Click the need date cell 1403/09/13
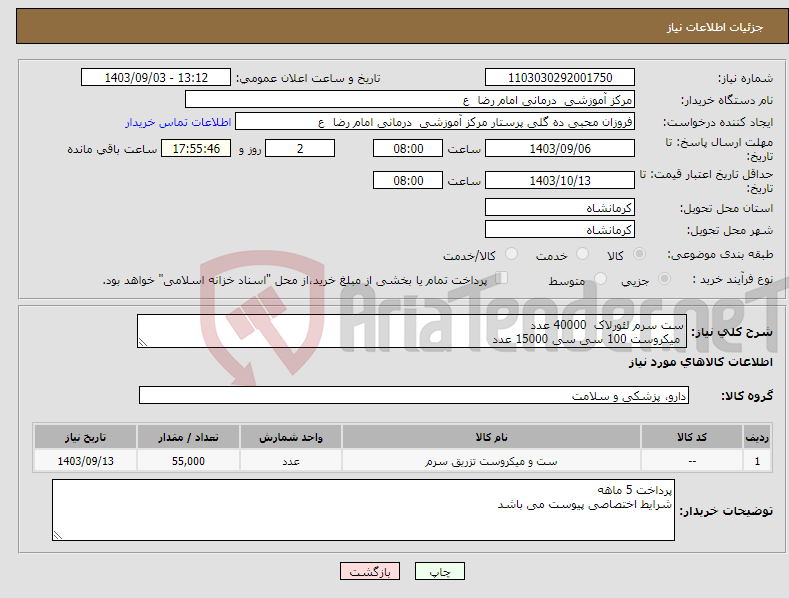This screenshot has height=598, width=789. [x=86, y=461]
